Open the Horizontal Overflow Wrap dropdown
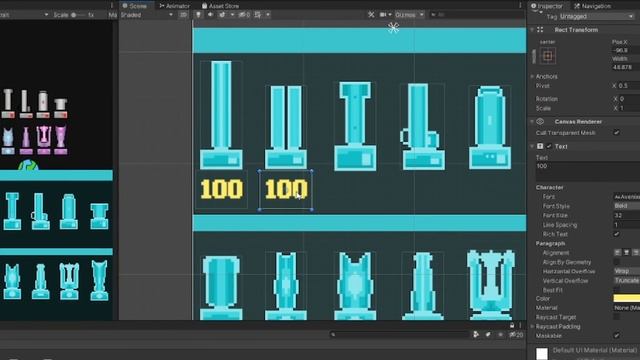 (627, 271)
